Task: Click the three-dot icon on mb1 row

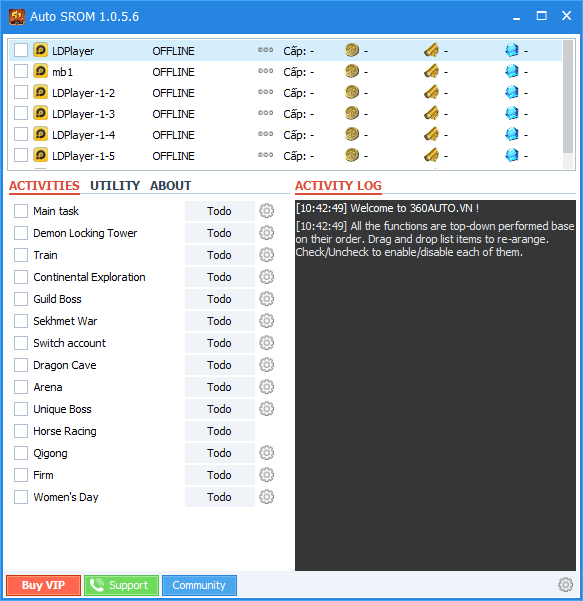Action: pyautogui.click(x=265, y=71)
